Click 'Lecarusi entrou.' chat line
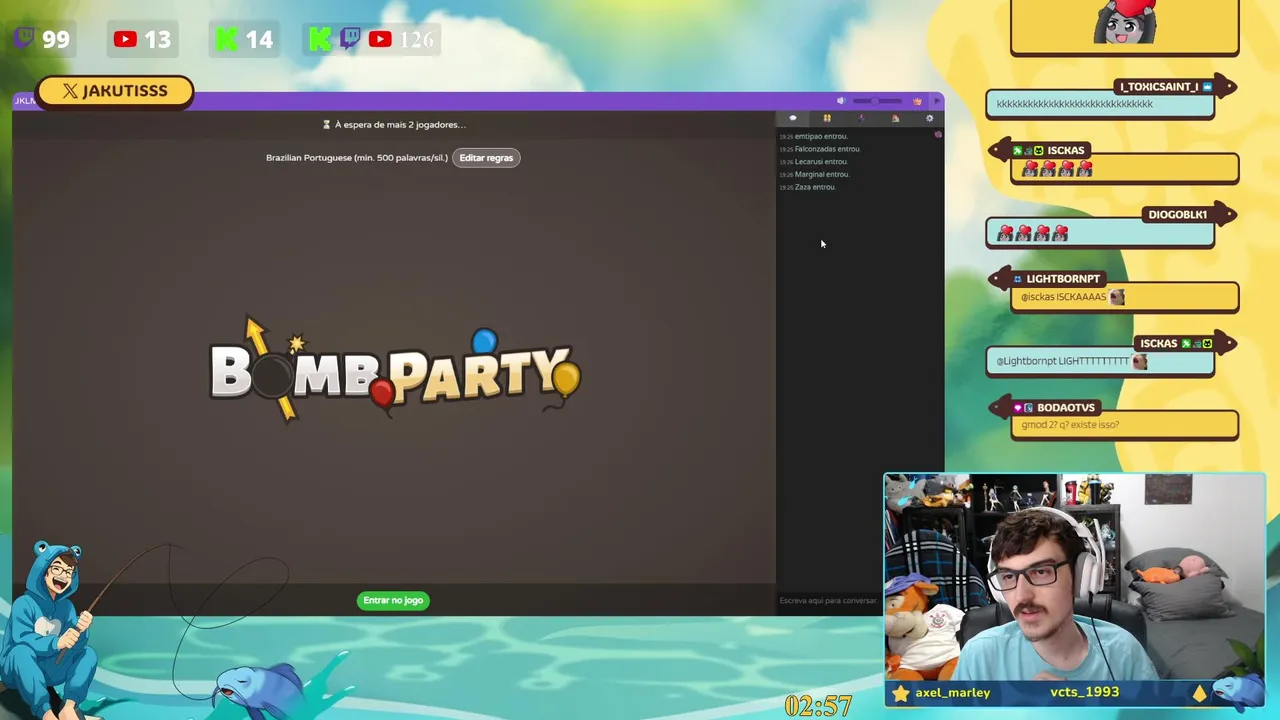The width and height of the screenshot is (1280, 720). pos(821,161)
